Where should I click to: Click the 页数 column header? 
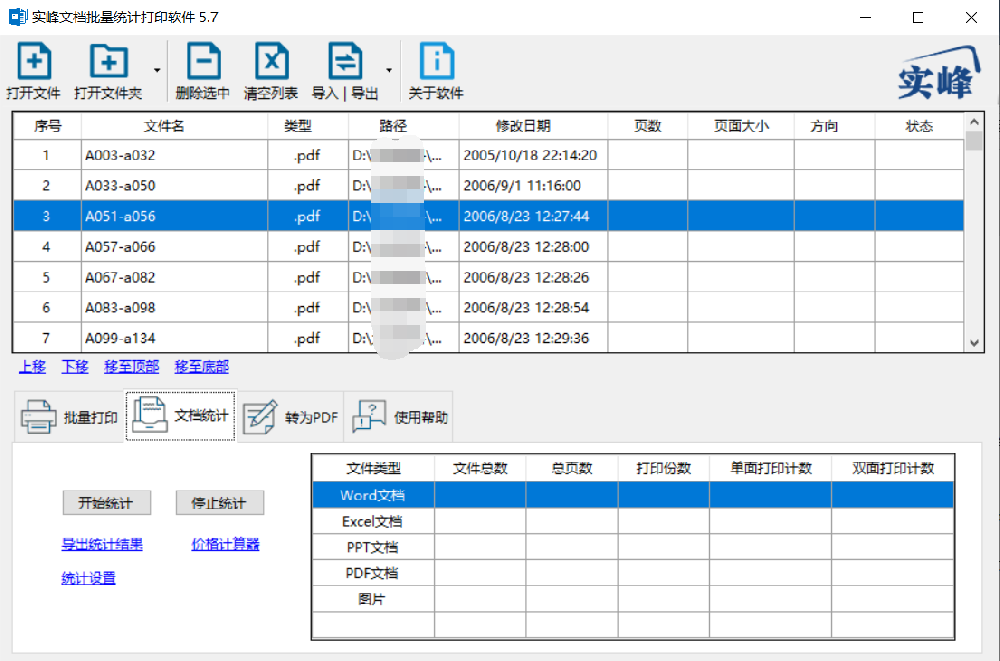click(x=648, y=126)
